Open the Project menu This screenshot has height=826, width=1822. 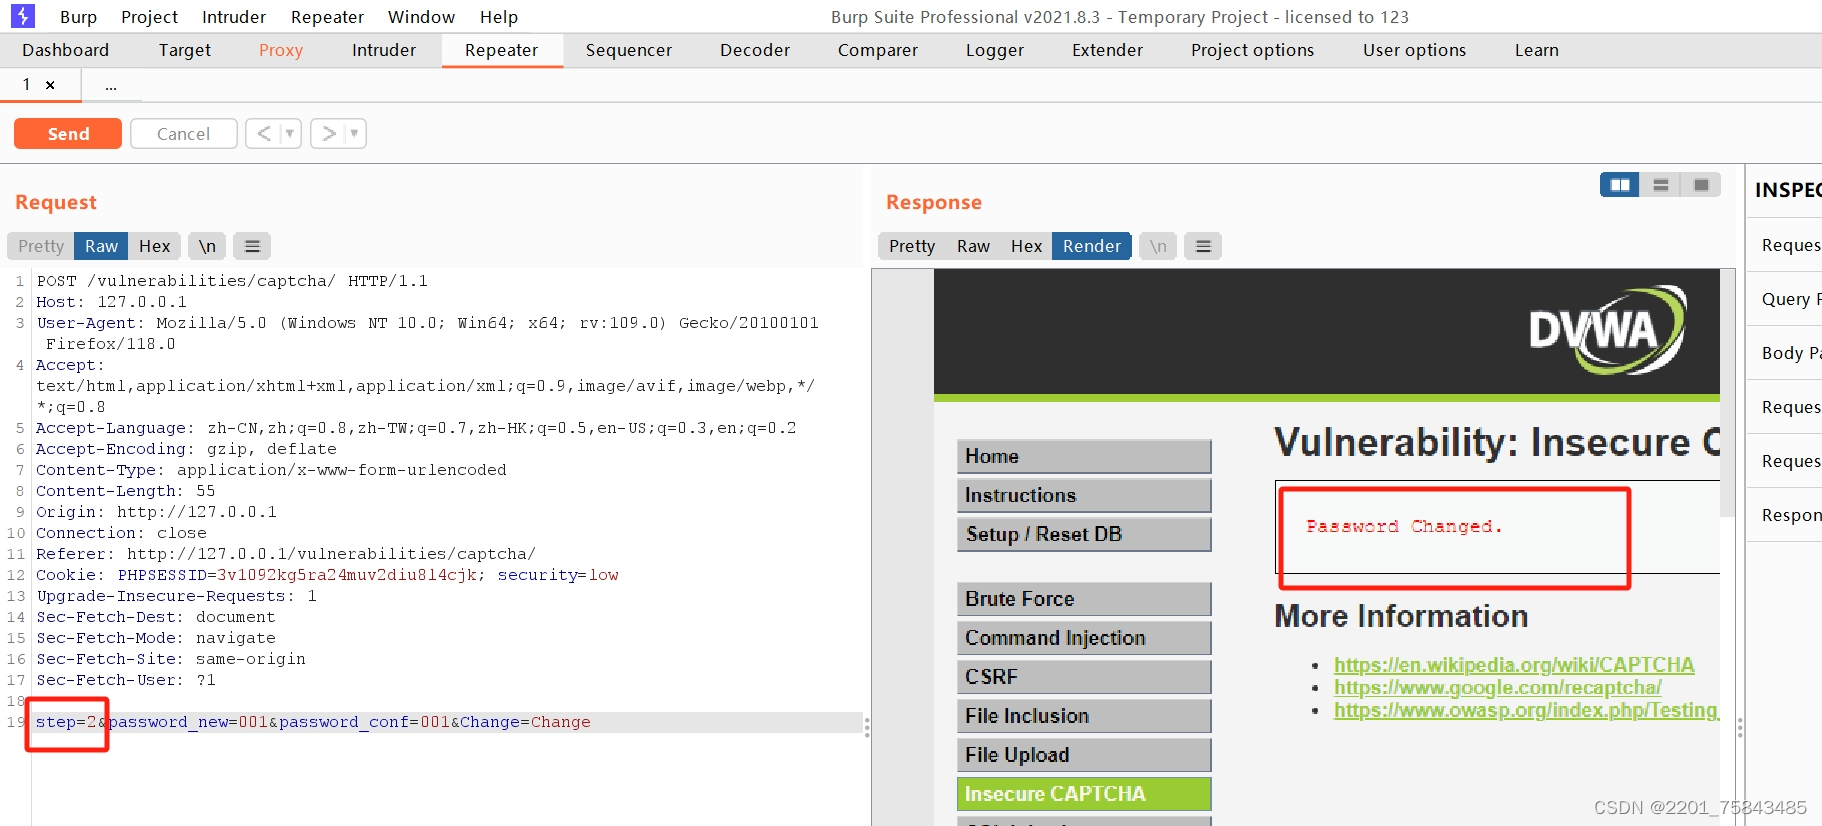click(x=149, y=17)
